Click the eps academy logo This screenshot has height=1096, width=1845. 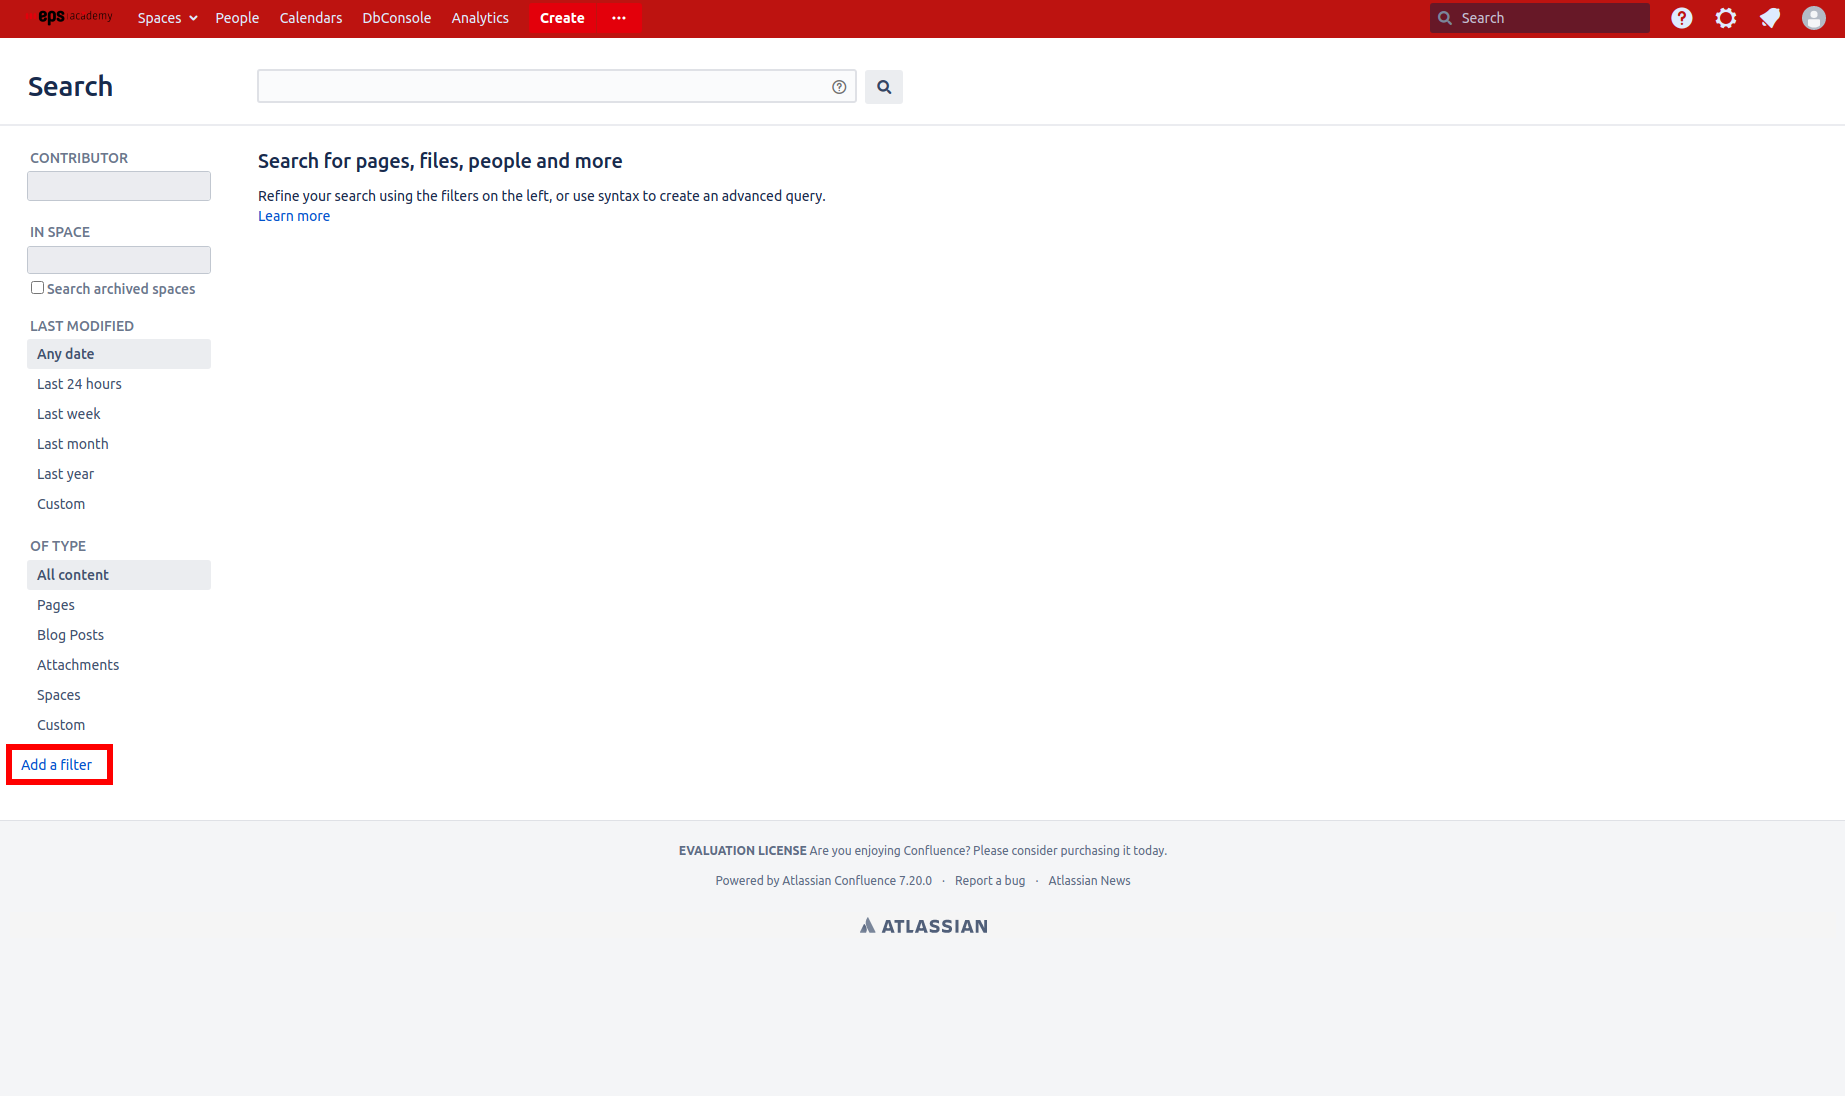click(75, 17)
